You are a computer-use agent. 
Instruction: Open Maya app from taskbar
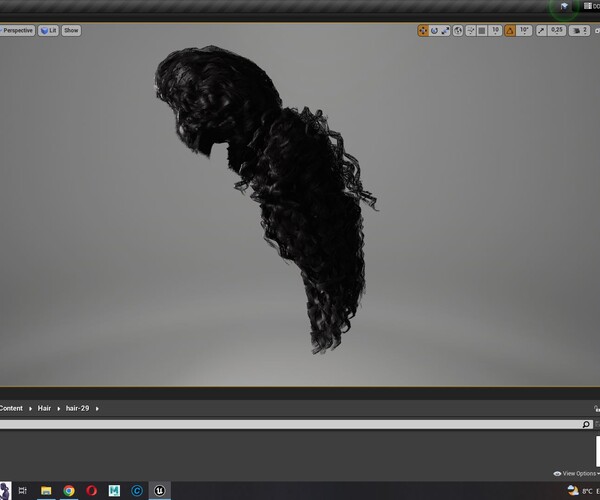114,490
